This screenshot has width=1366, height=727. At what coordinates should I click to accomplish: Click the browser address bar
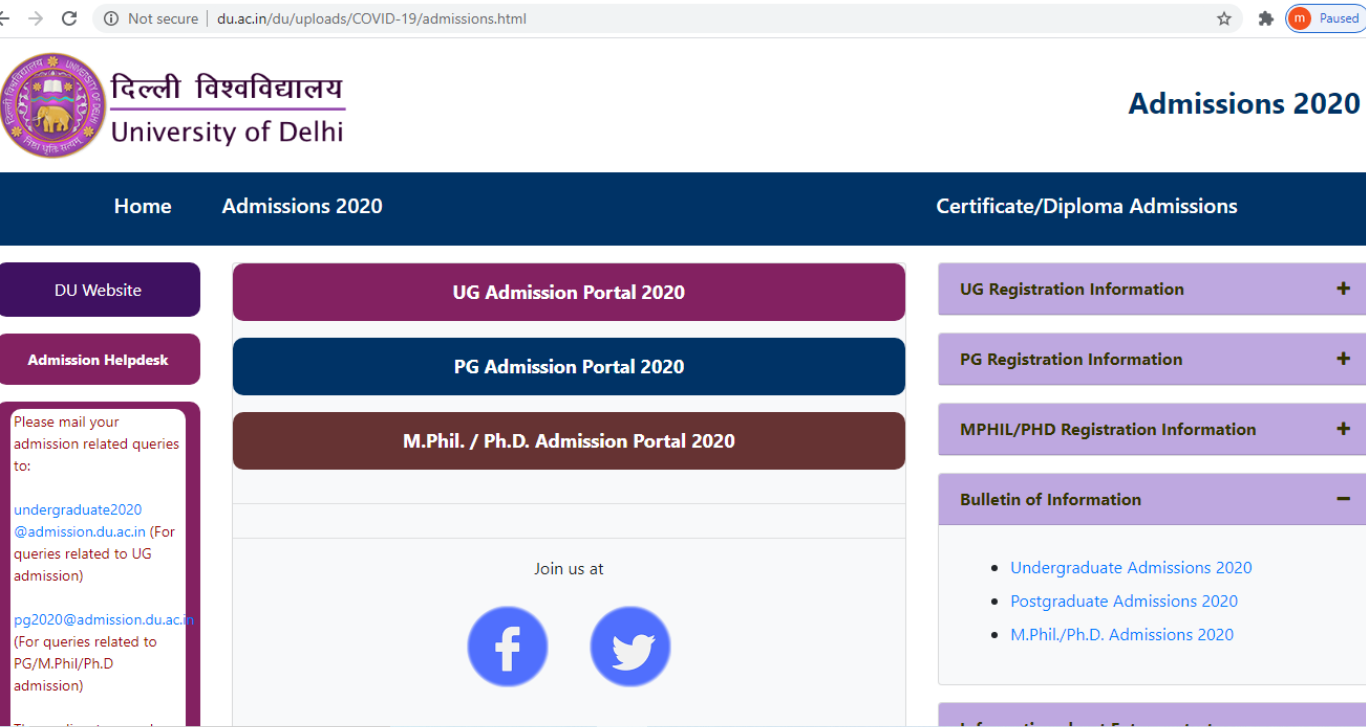pyautogui.click(x=400, y=17)
